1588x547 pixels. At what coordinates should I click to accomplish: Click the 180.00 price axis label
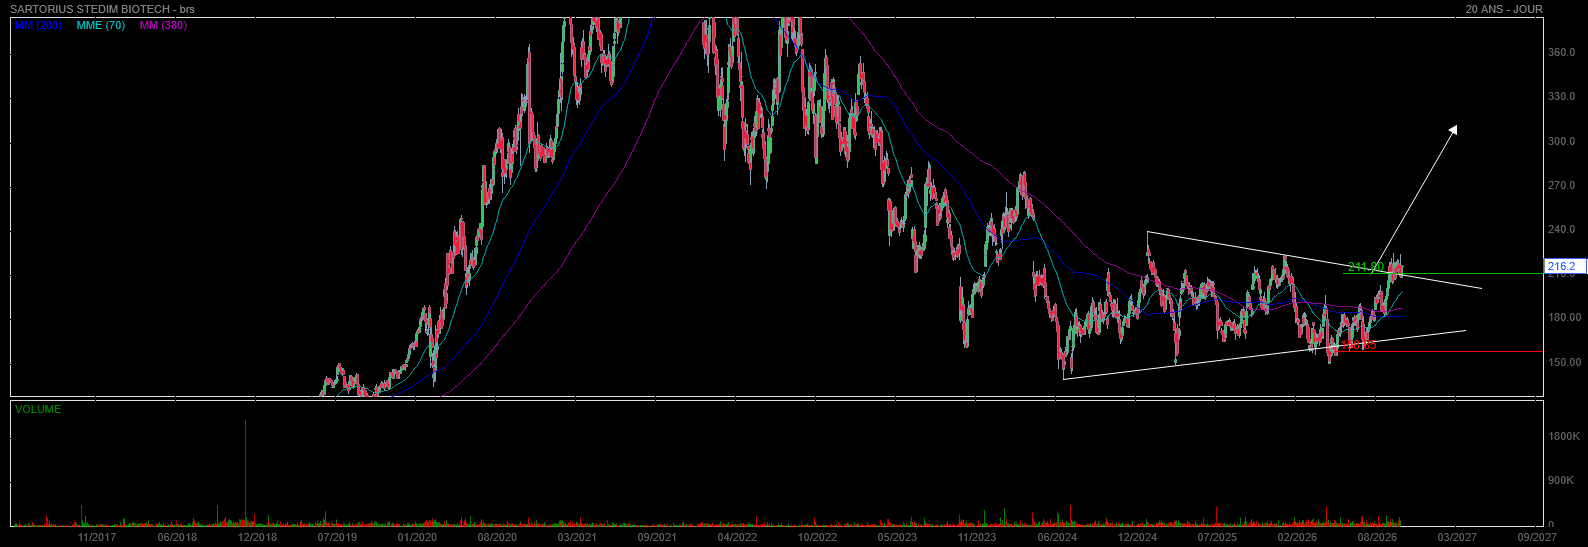pos(1565,317)
